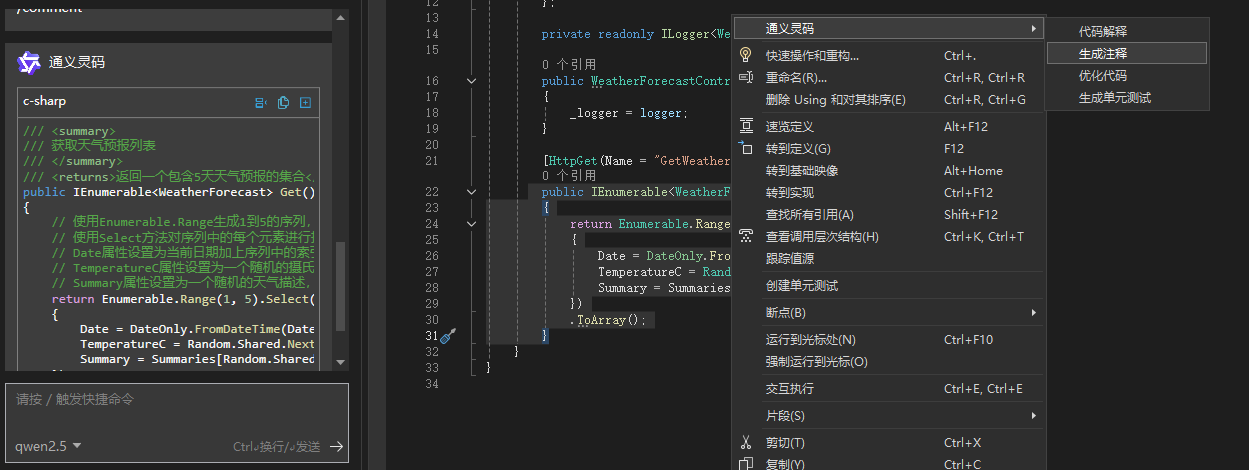Select 生成单元测试 in the submenu
The image size is (1249, 470).
pyautogui.click(x=1127, y=98)
